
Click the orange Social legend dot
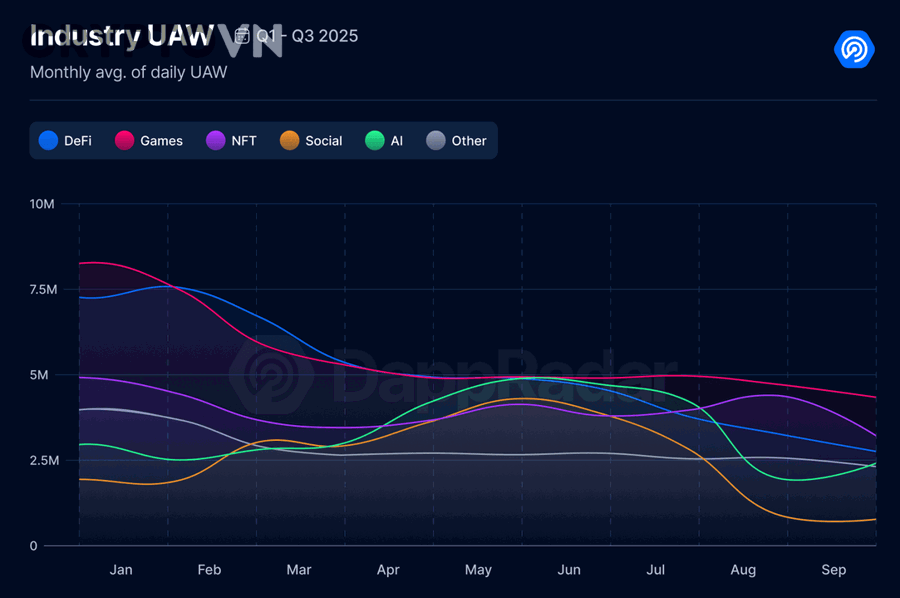290,141
